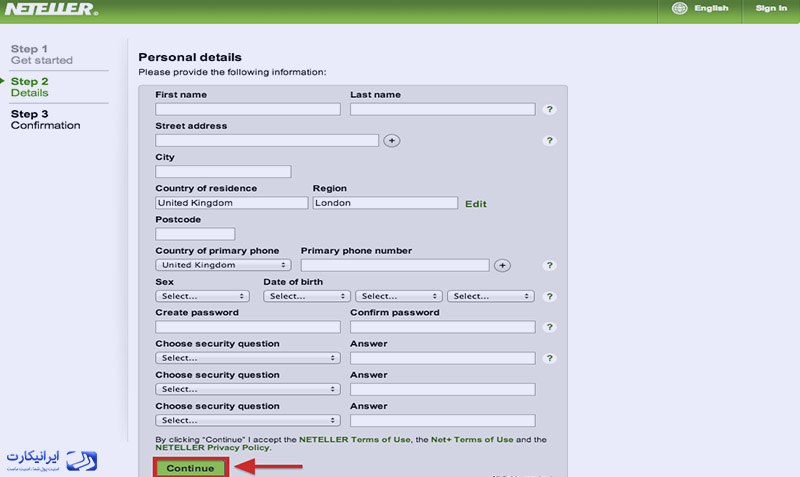Screen dimensions: 800x477
Task: Click help icon beside Last name
Action: coord(549,109)
